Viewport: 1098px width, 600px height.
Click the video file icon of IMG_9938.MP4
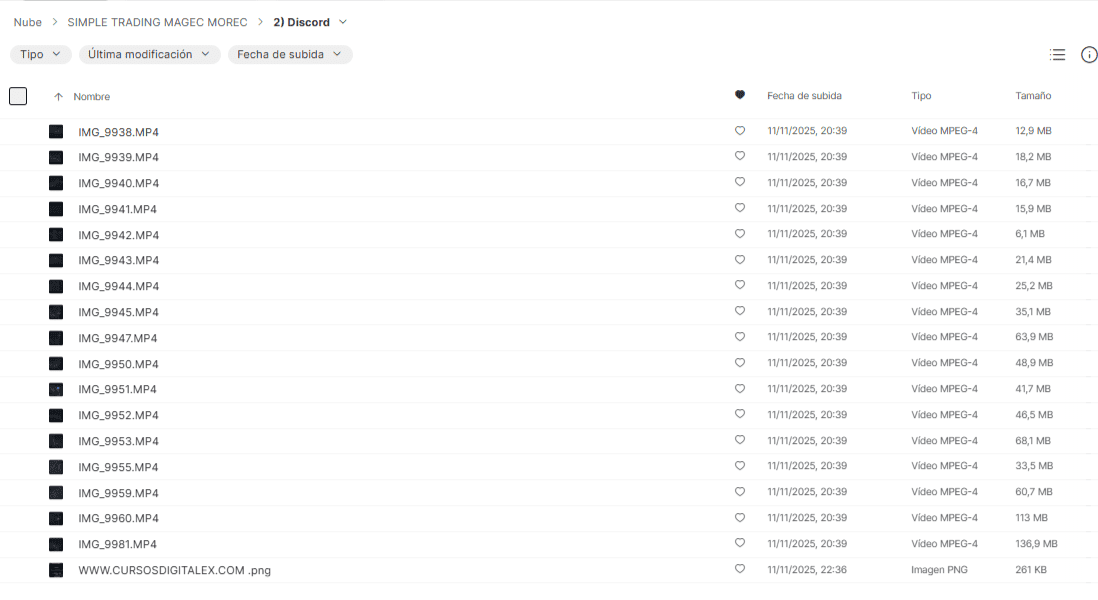pyautogui.click(x=56, y=132)
